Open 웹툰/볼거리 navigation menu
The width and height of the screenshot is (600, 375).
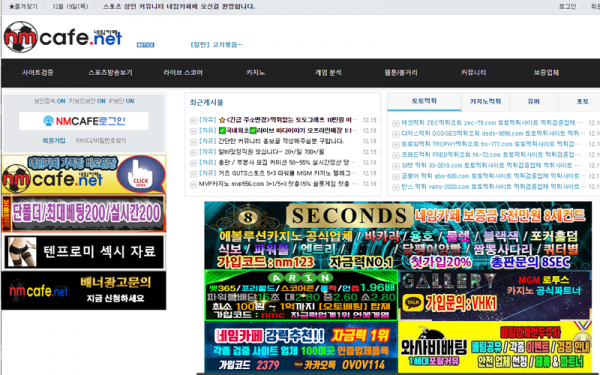point(401,73)
